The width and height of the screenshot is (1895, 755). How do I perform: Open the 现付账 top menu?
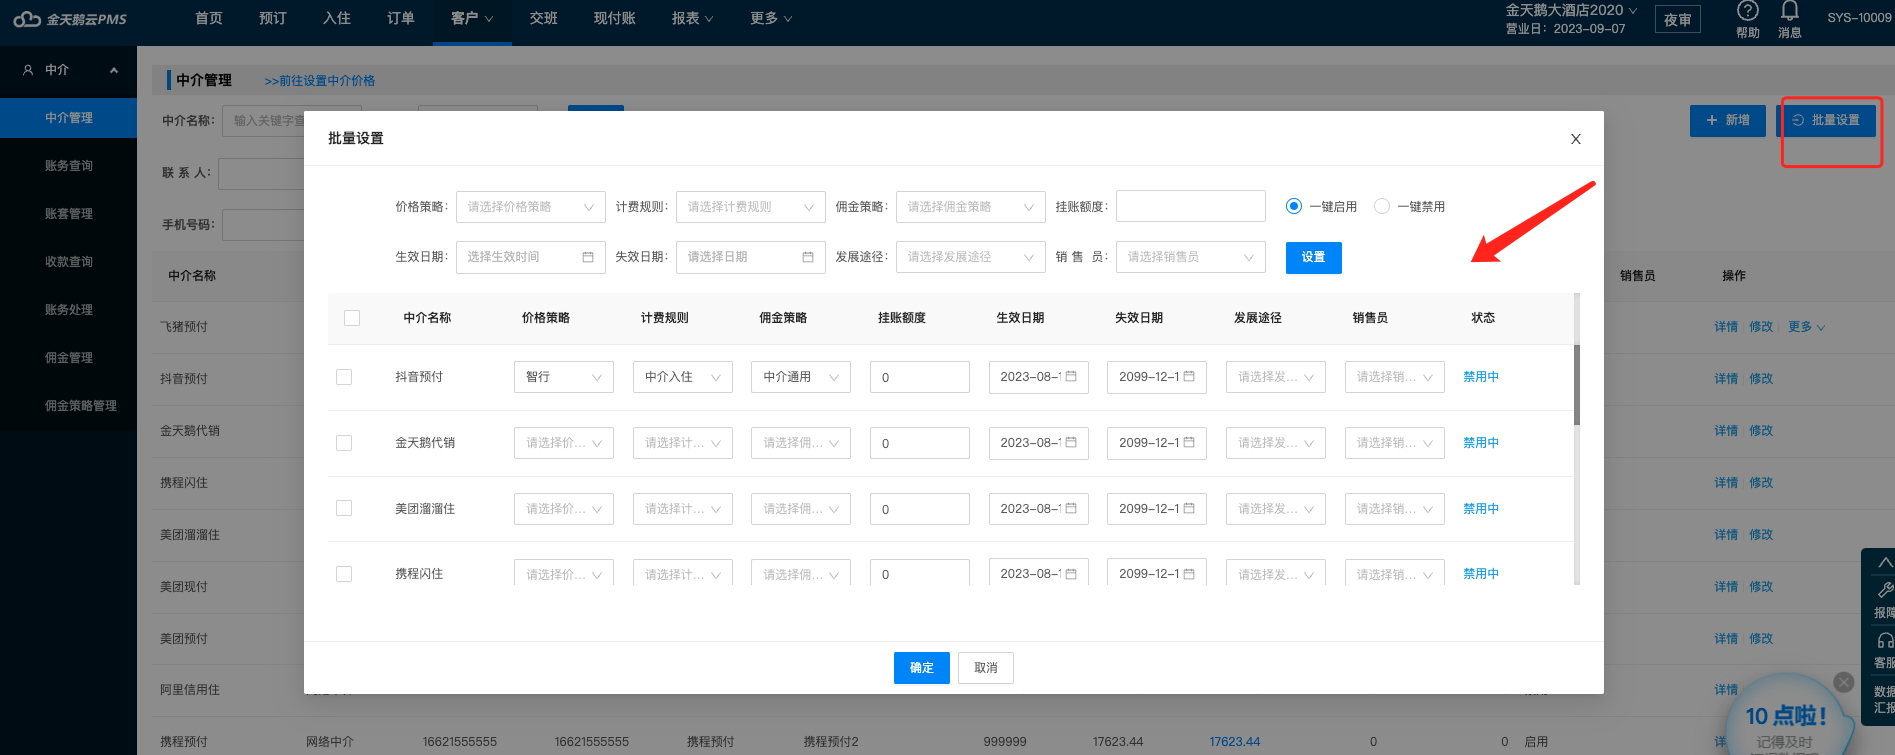(615, 19)
